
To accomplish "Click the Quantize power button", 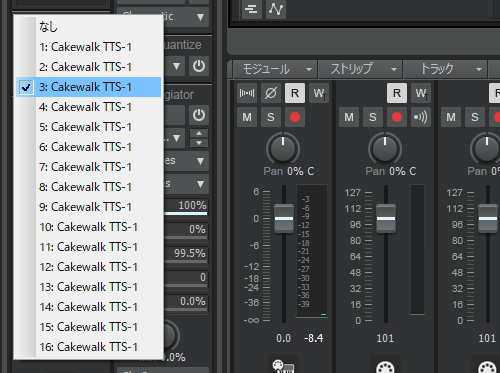I will 199,66.
